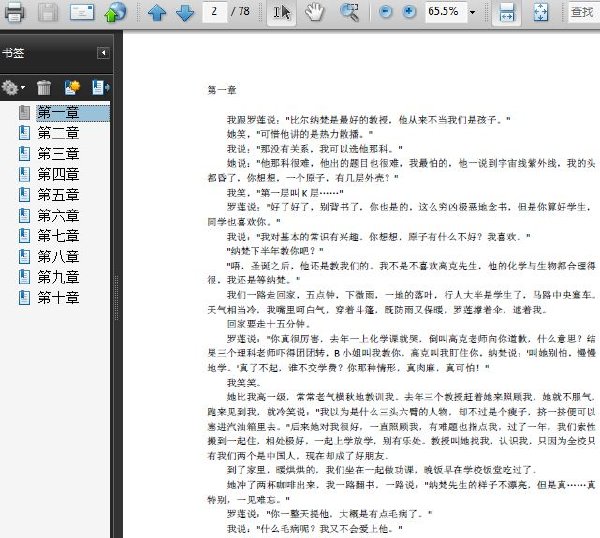Go to previous page with up arrow

tap(157, 12)
